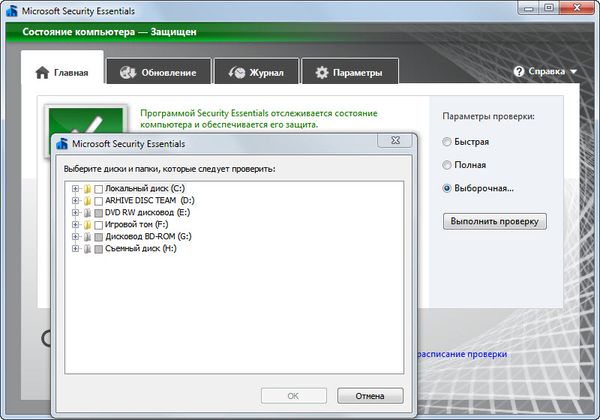Screen dimensions: 600x420
Task: Click the main window title bar castle icon
Action: [x=12, y=11]
